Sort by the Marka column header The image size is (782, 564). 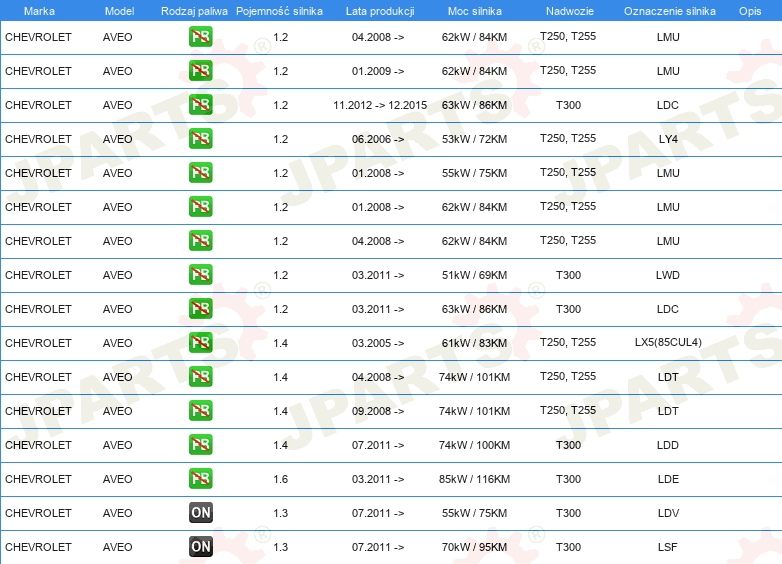[x=39, y=10]
